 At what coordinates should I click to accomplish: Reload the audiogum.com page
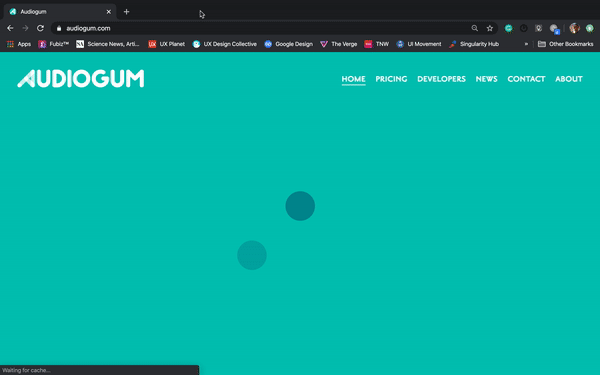pyautogui.click(x=40, y=28)
